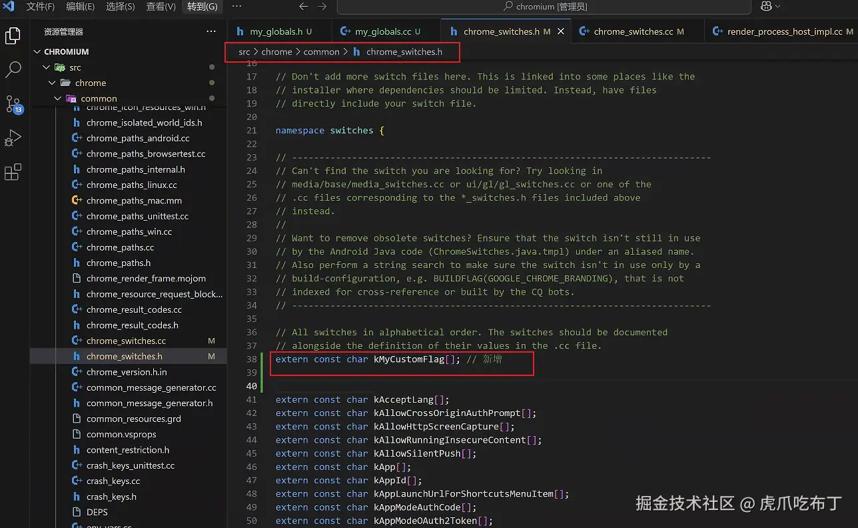Open content_restriction.h file
Screen dimensions: 858x528
127,450
